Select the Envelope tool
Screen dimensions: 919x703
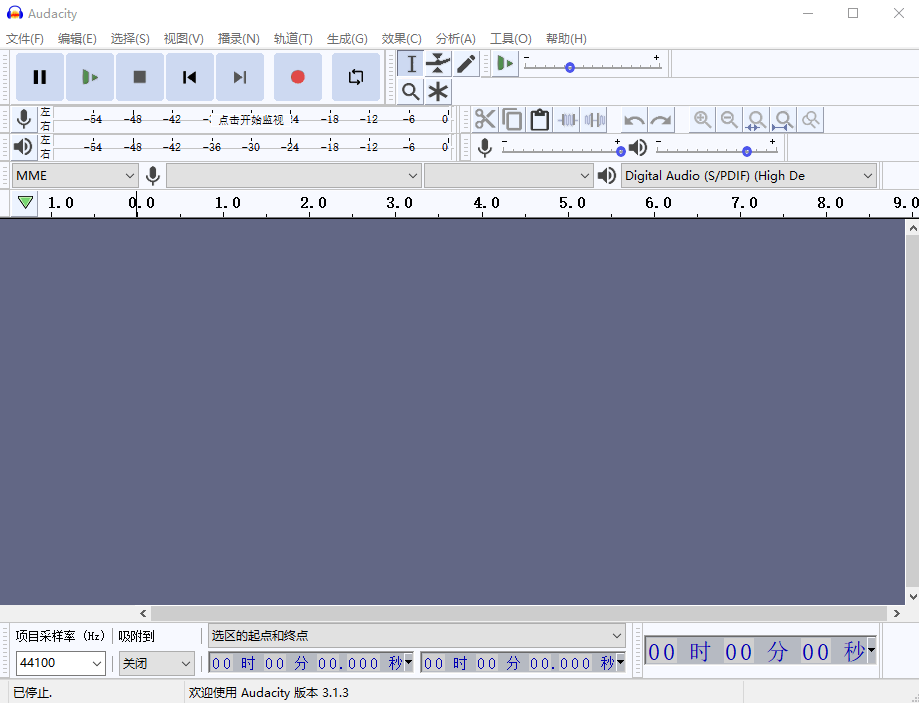(x=438, y=64)
